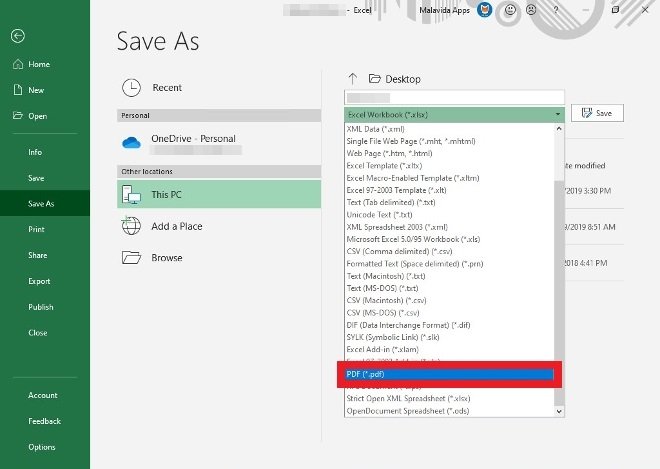
Task: Click the Desktop folder path
Action: pos(394,79)
